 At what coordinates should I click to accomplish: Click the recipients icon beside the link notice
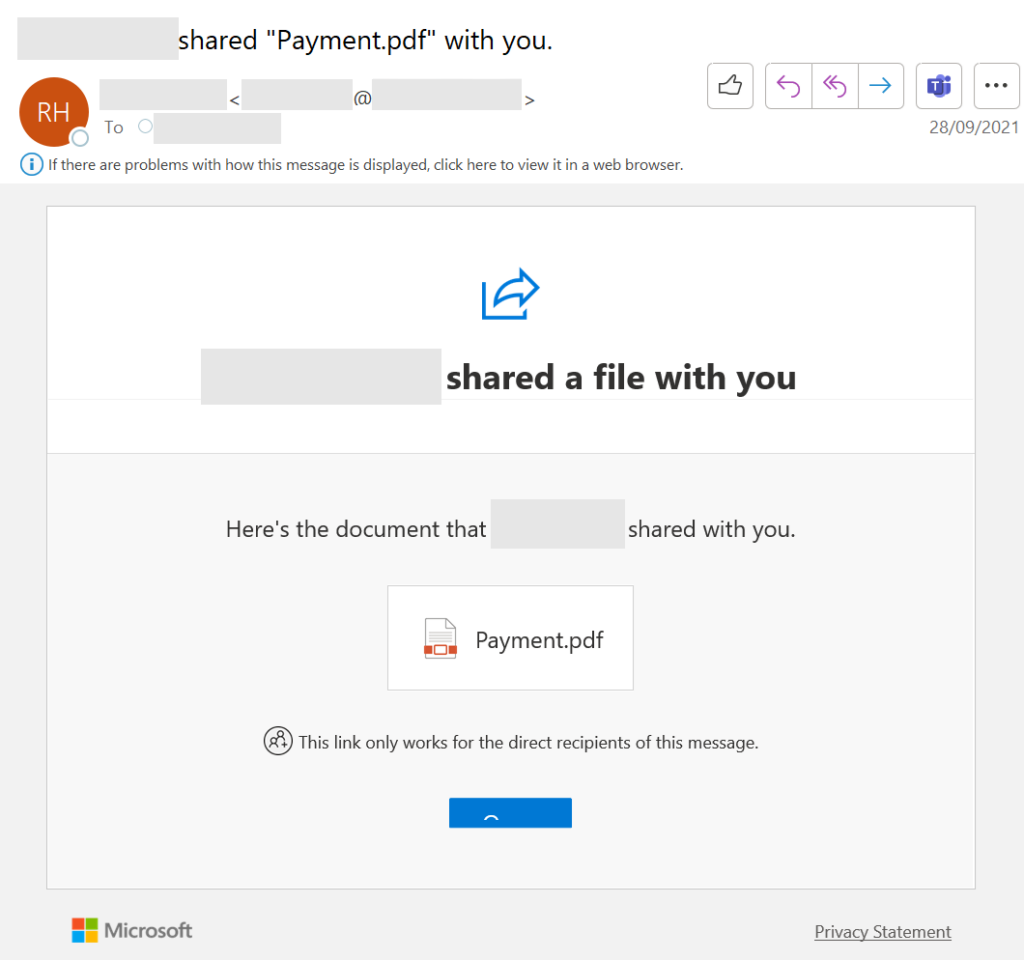click(278, 741)
